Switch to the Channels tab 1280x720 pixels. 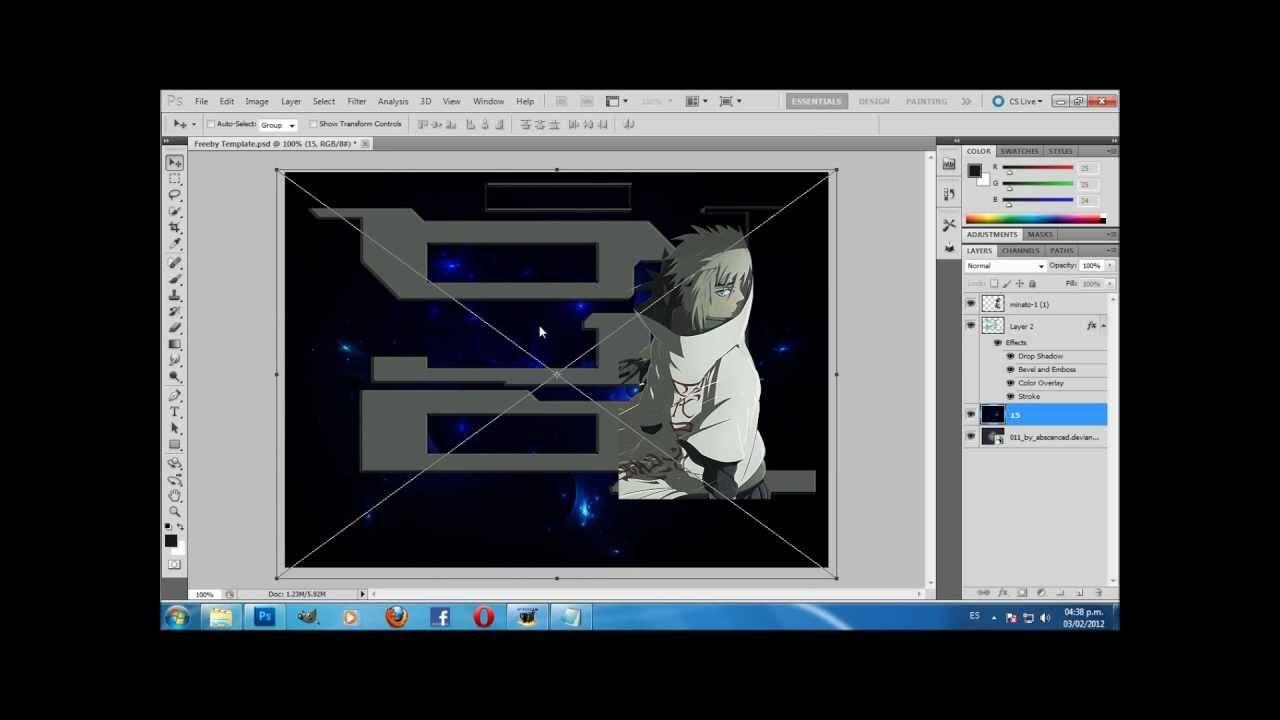[1020, 249]
